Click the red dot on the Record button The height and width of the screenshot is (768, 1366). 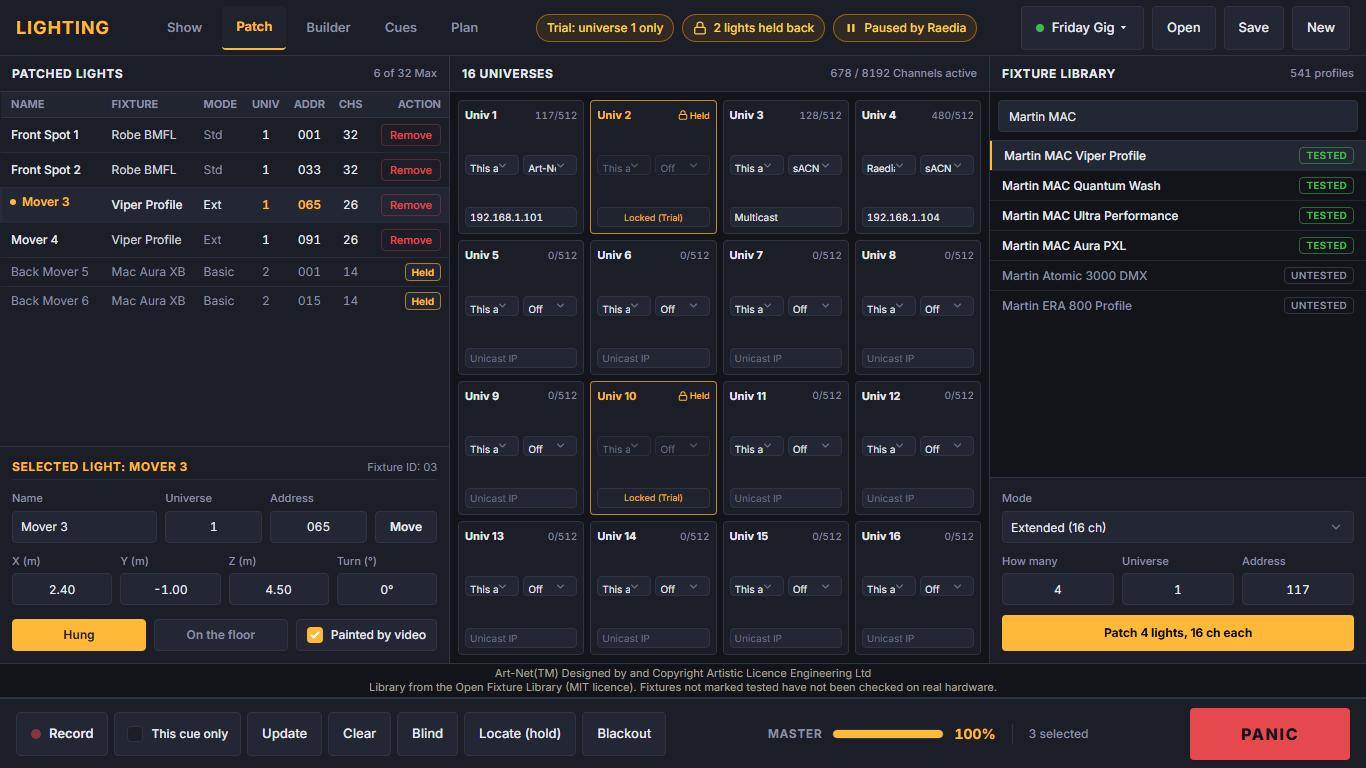coord(36,734)
